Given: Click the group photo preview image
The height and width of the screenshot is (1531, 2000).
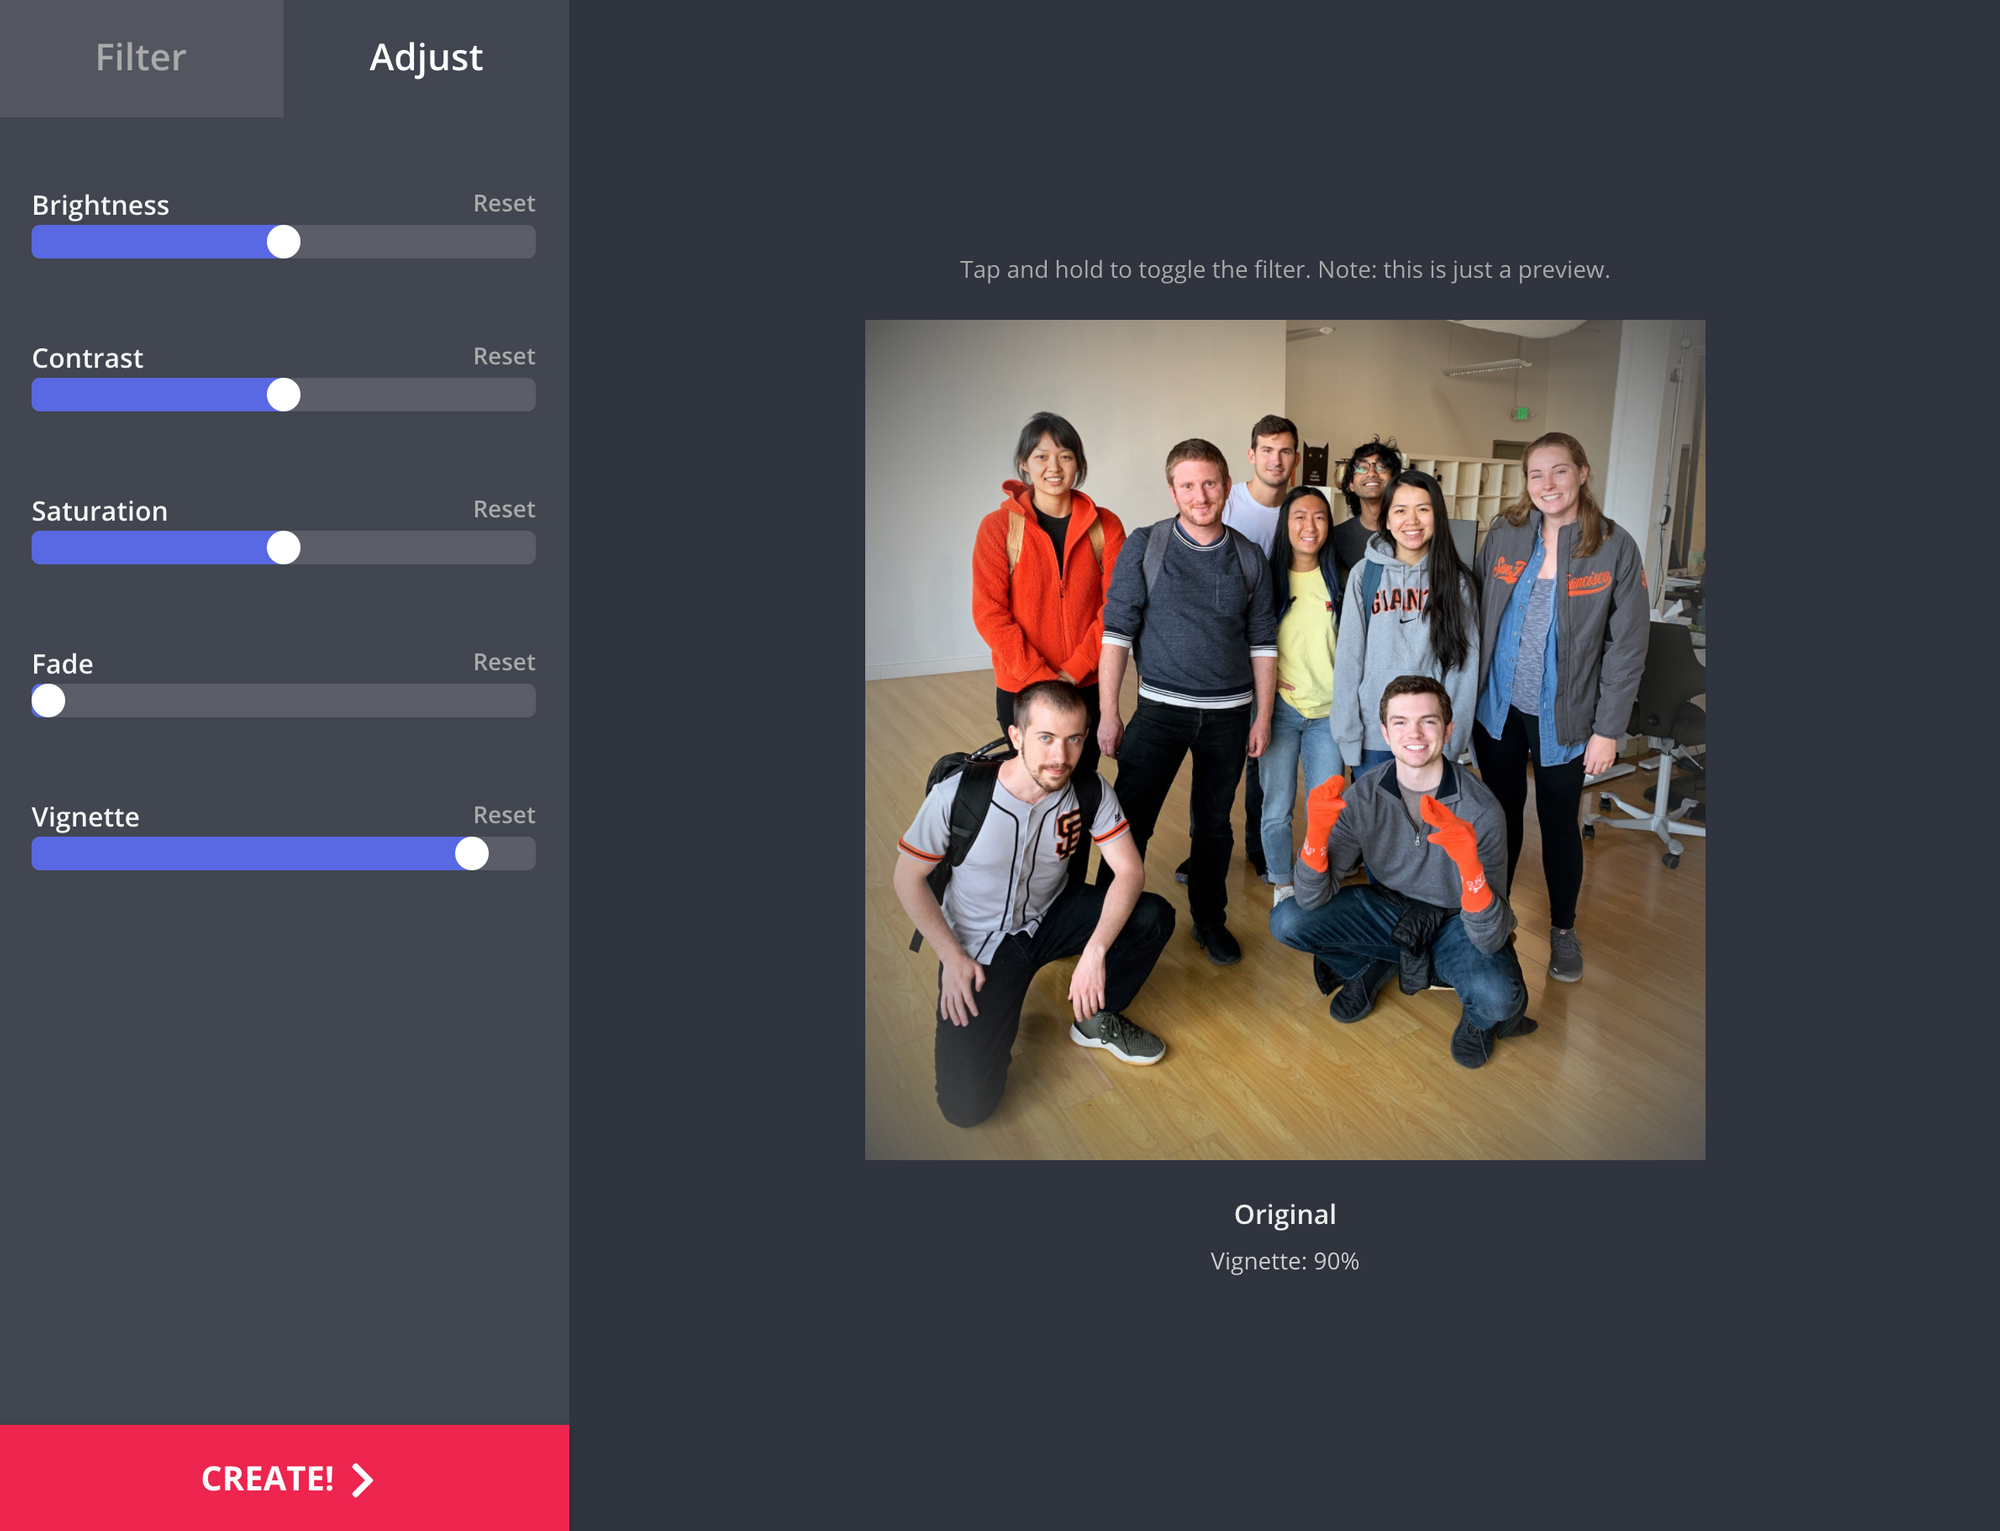Looking at the screenshot, I should (1284, 740).
